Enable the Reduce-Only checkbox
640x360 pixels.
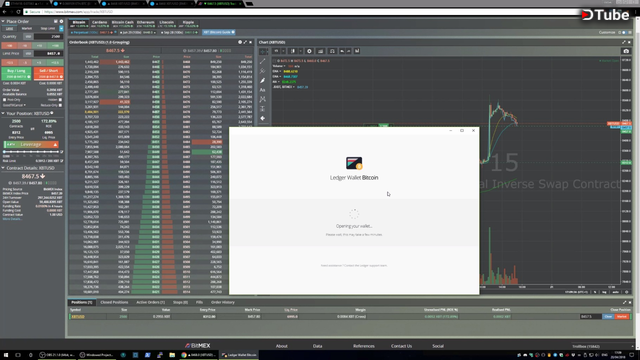(x=60, y=105)
